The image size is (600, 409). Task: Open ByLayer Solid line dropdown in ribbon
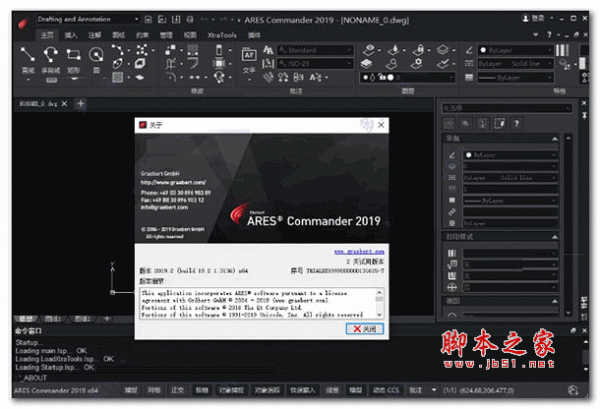515,64
